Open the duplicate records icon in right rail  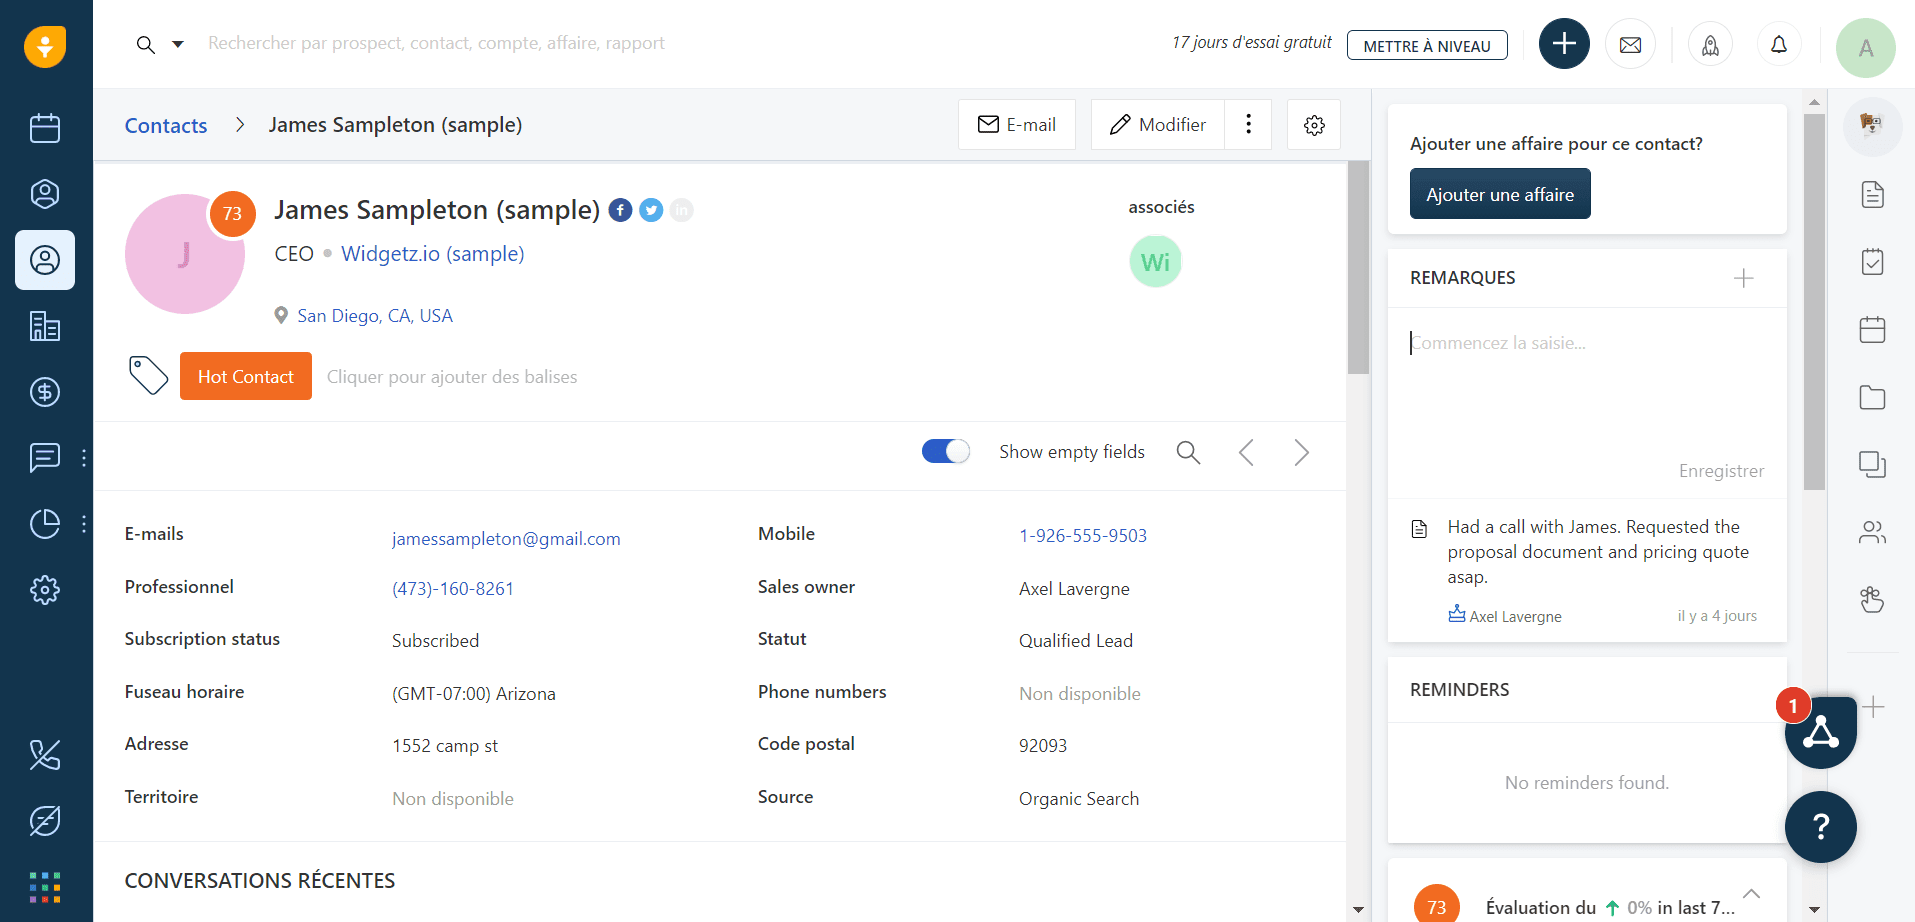click(1872, 464)
